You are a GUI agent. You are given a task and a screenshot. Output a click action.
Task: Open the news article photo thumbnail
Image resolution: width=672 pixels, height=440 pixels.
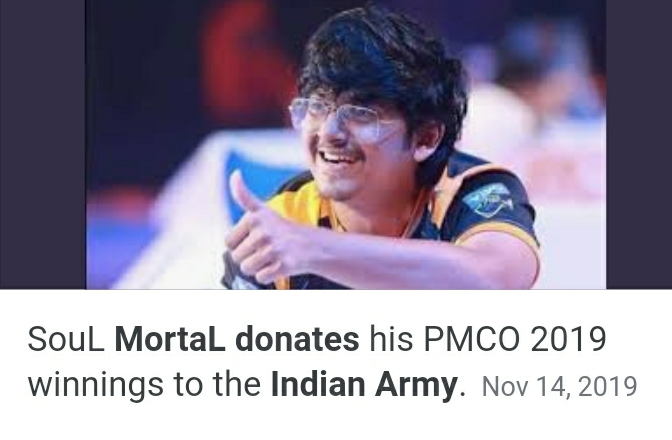tap(346, 144)
